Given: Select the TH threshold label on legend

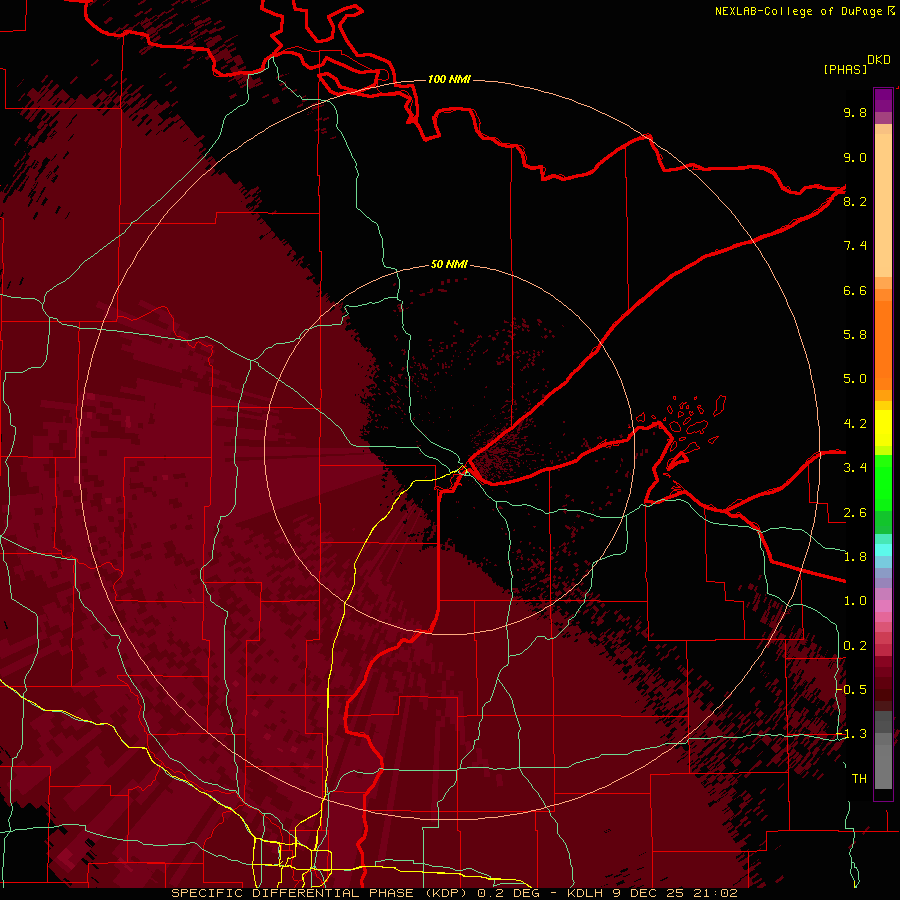Looking at the screenshot, I should click(x=859, y=779).
